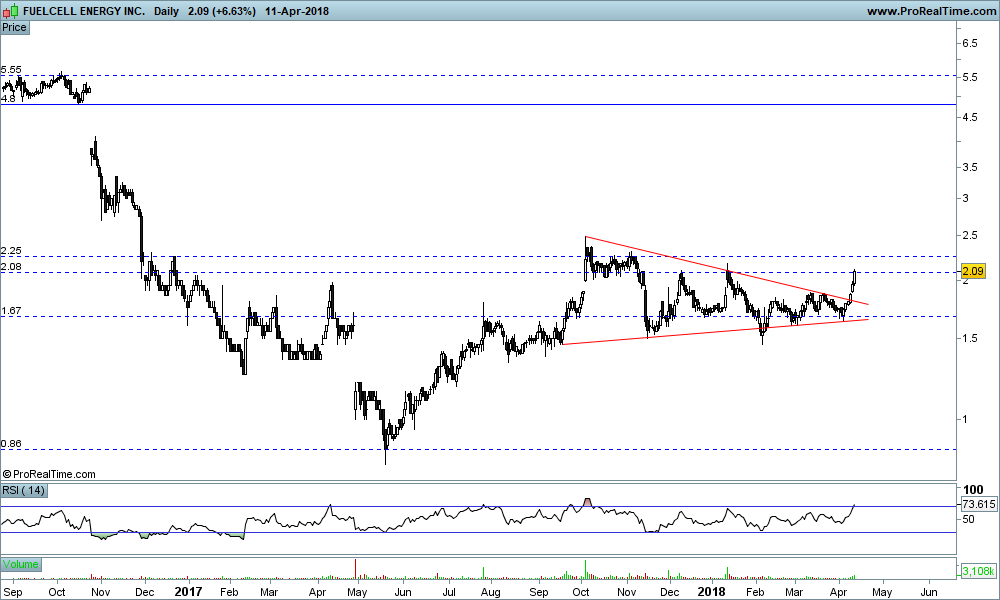
Task: Click the 11-Apr-2018 date in header
Action: [297, 11]
